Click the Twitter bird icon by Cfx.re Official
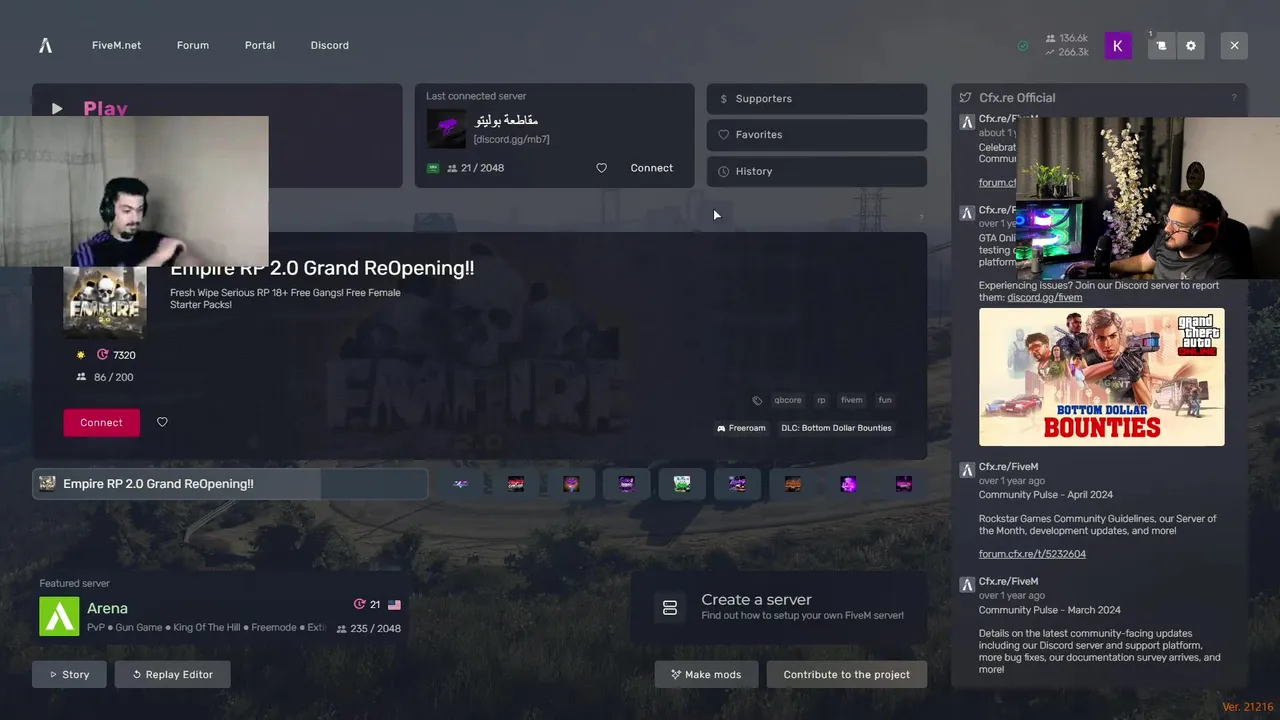The width and height of the screenshot is (1280, 720). click(x=965, y=98)
